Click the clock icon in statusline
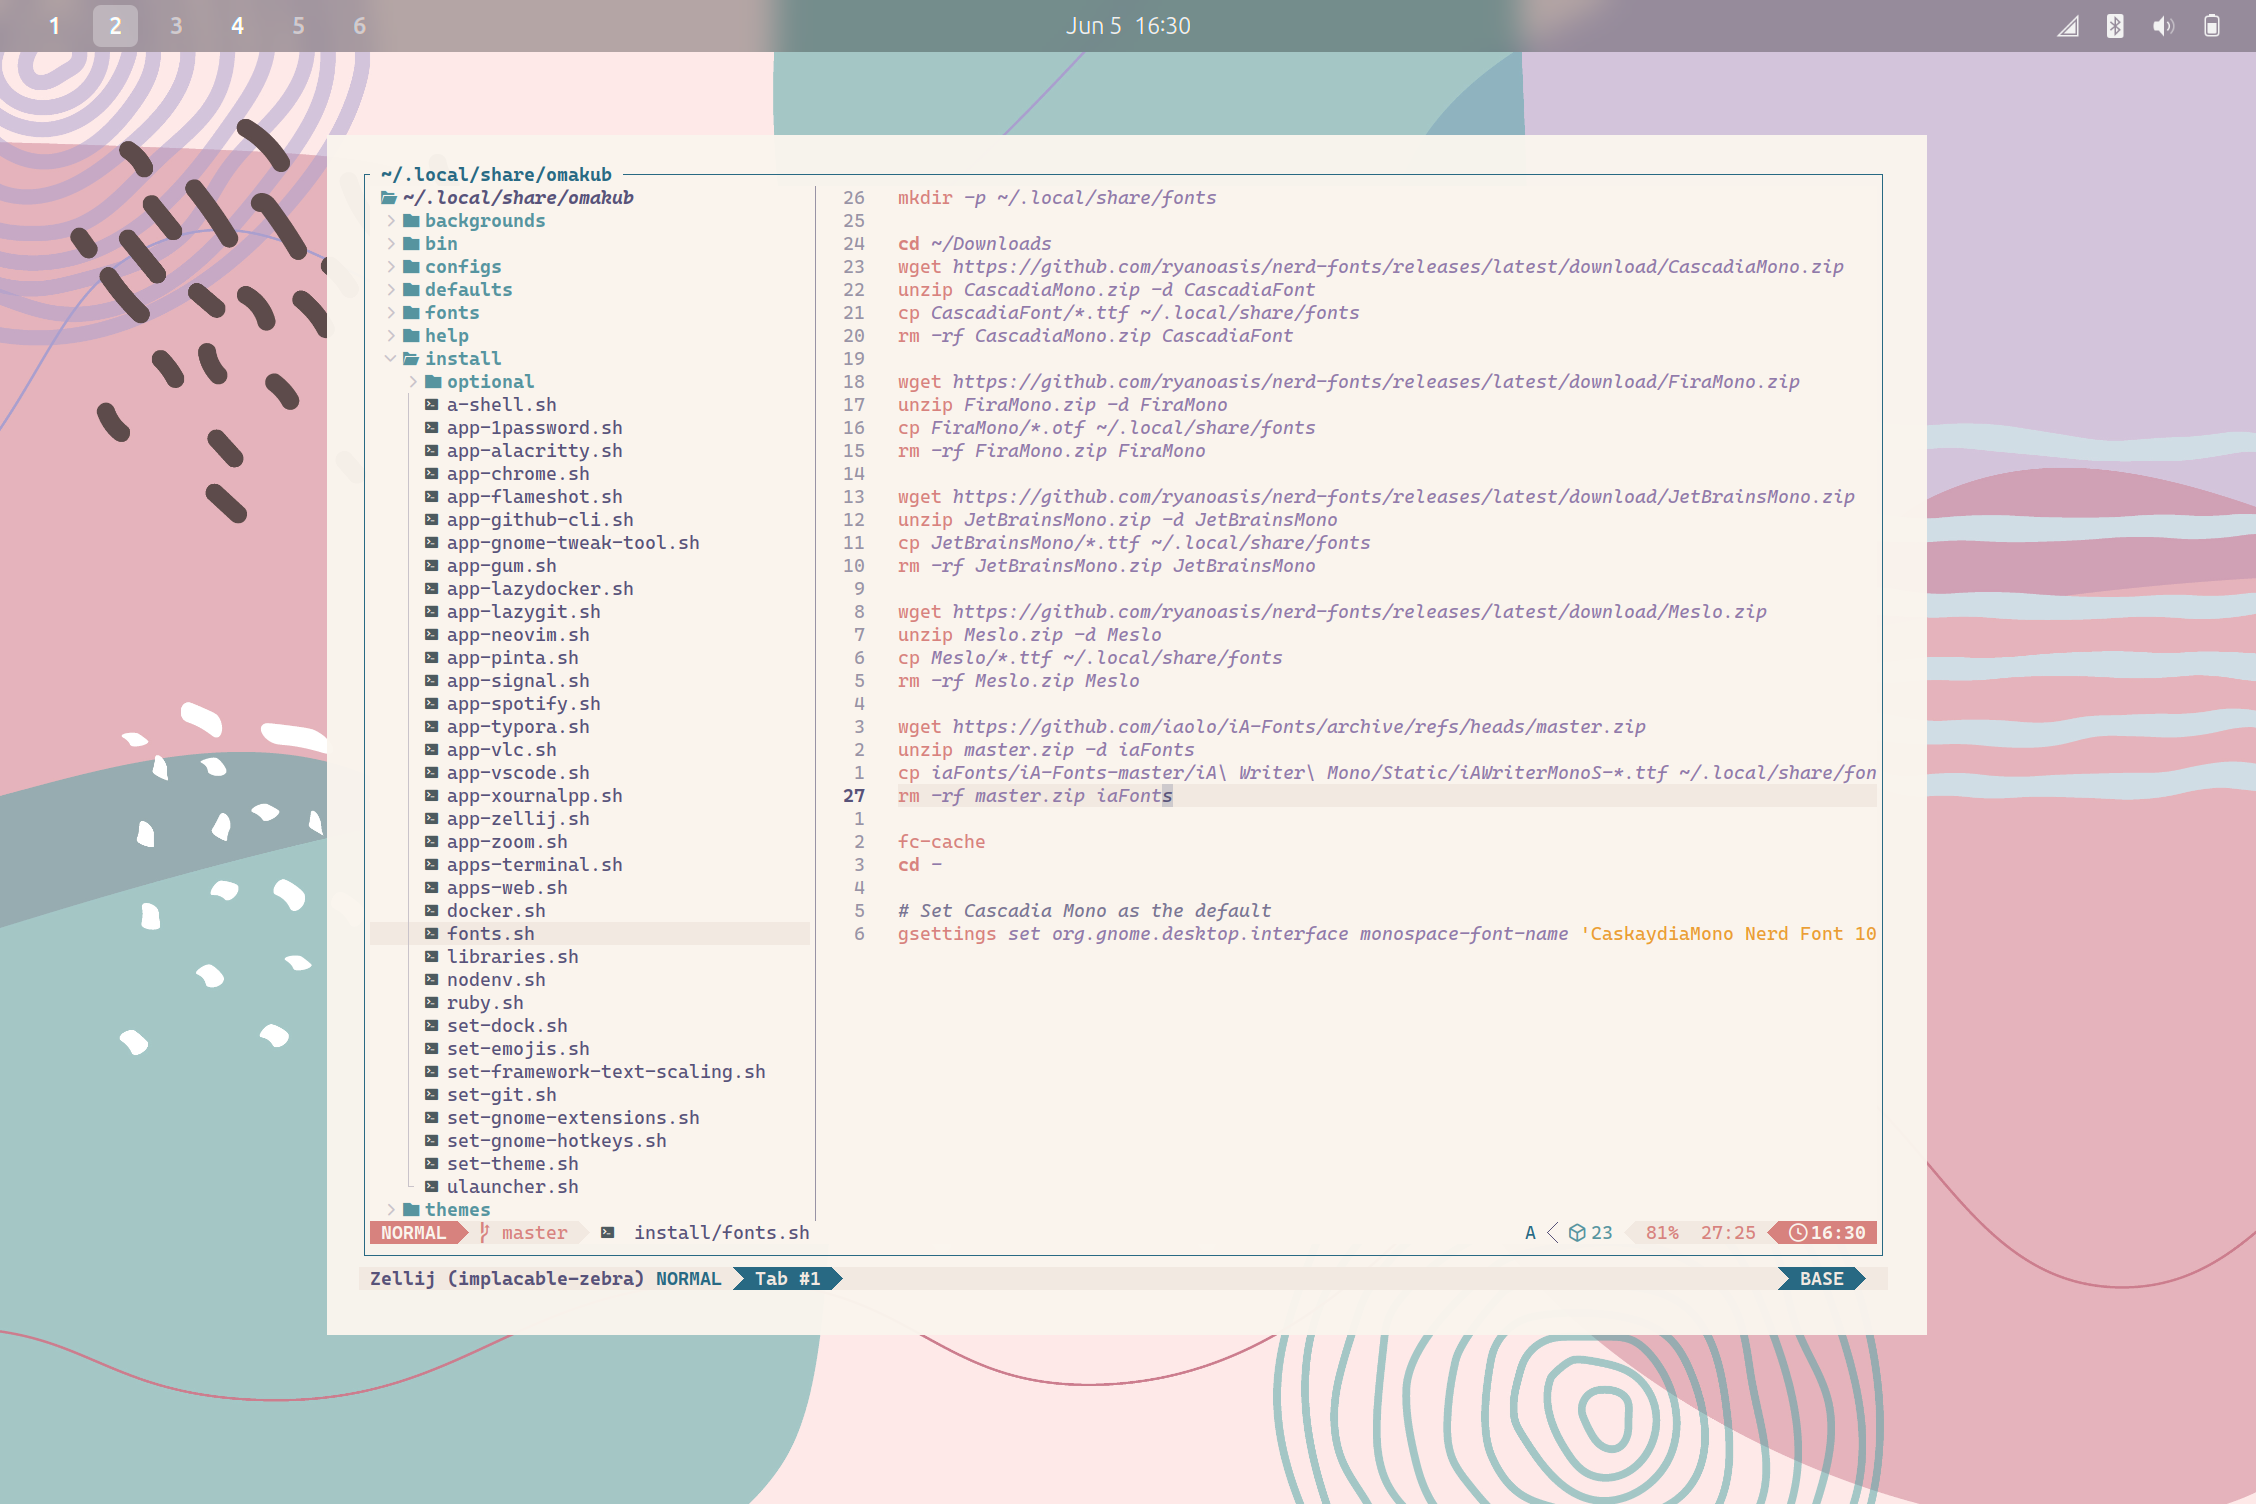Screen dimensions: 2256x1504 pos(1797,1232)
